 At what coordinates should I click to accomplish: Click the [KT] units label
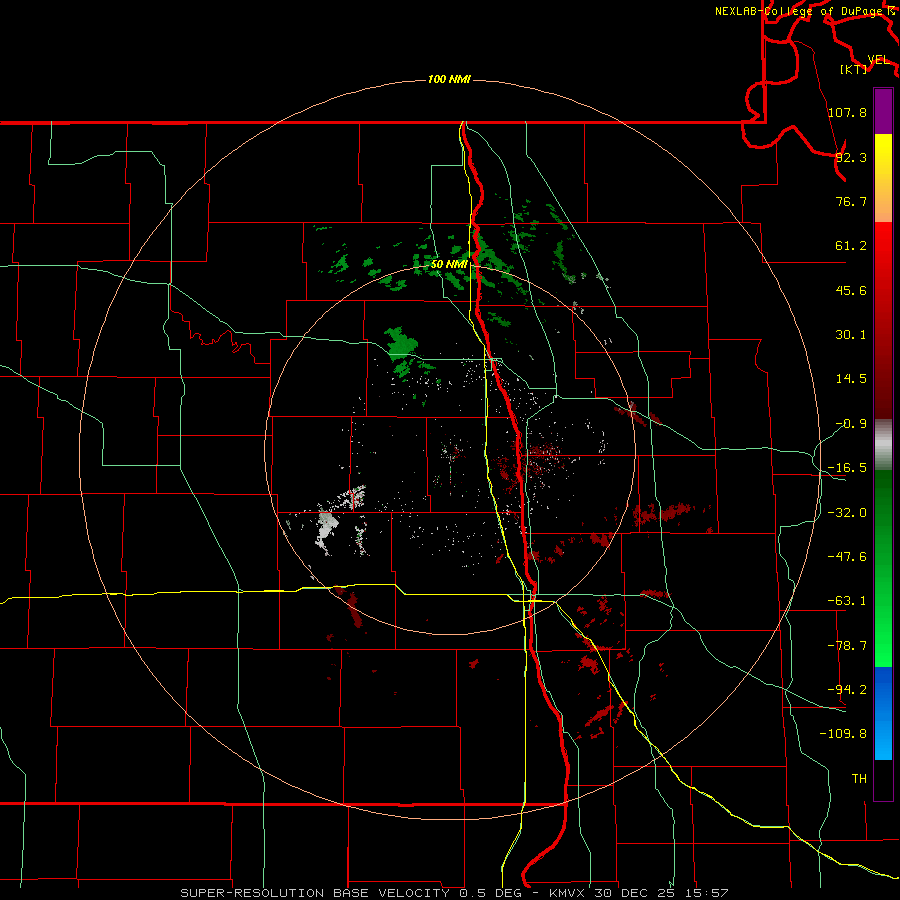point(854,69)
